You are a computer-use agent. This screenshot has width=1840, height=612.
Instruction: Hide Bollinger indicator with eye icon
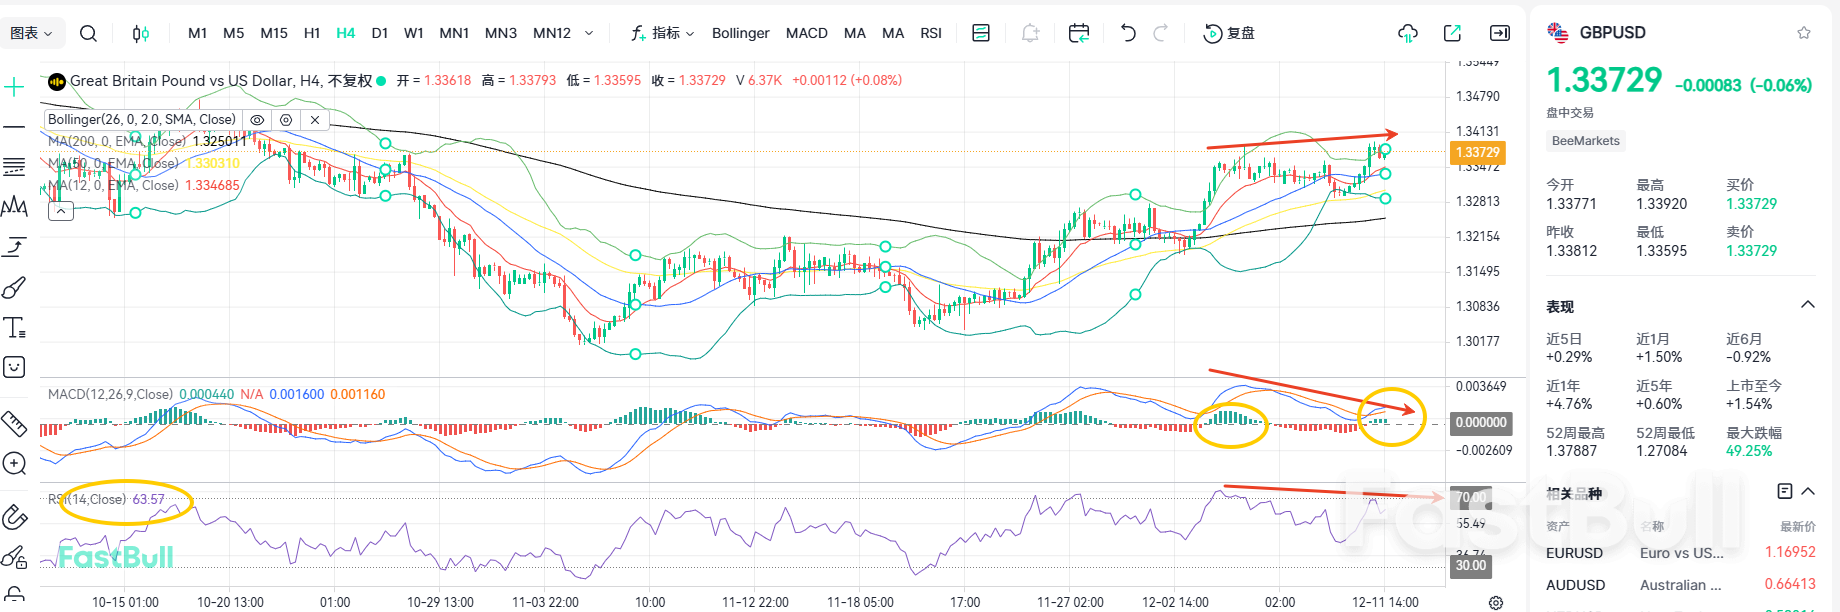[257, 120]
